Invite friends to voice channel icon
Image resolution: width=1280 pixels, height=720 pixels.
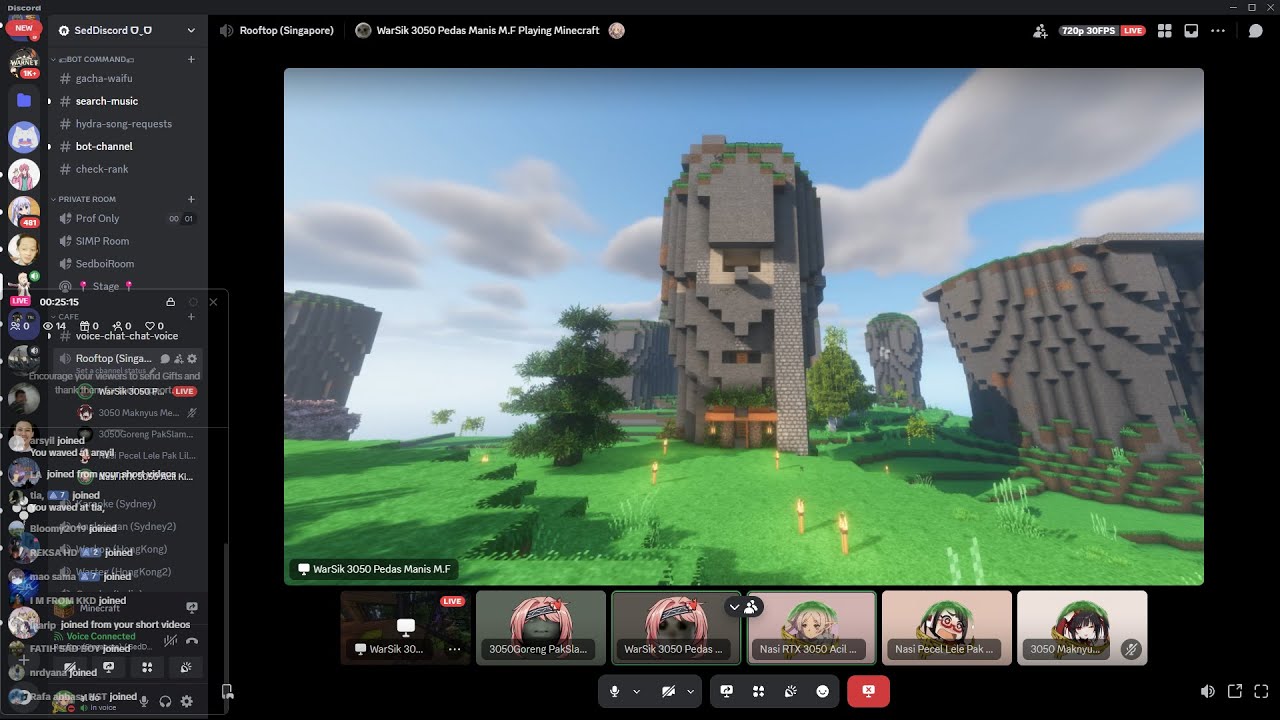(1041, 31)
